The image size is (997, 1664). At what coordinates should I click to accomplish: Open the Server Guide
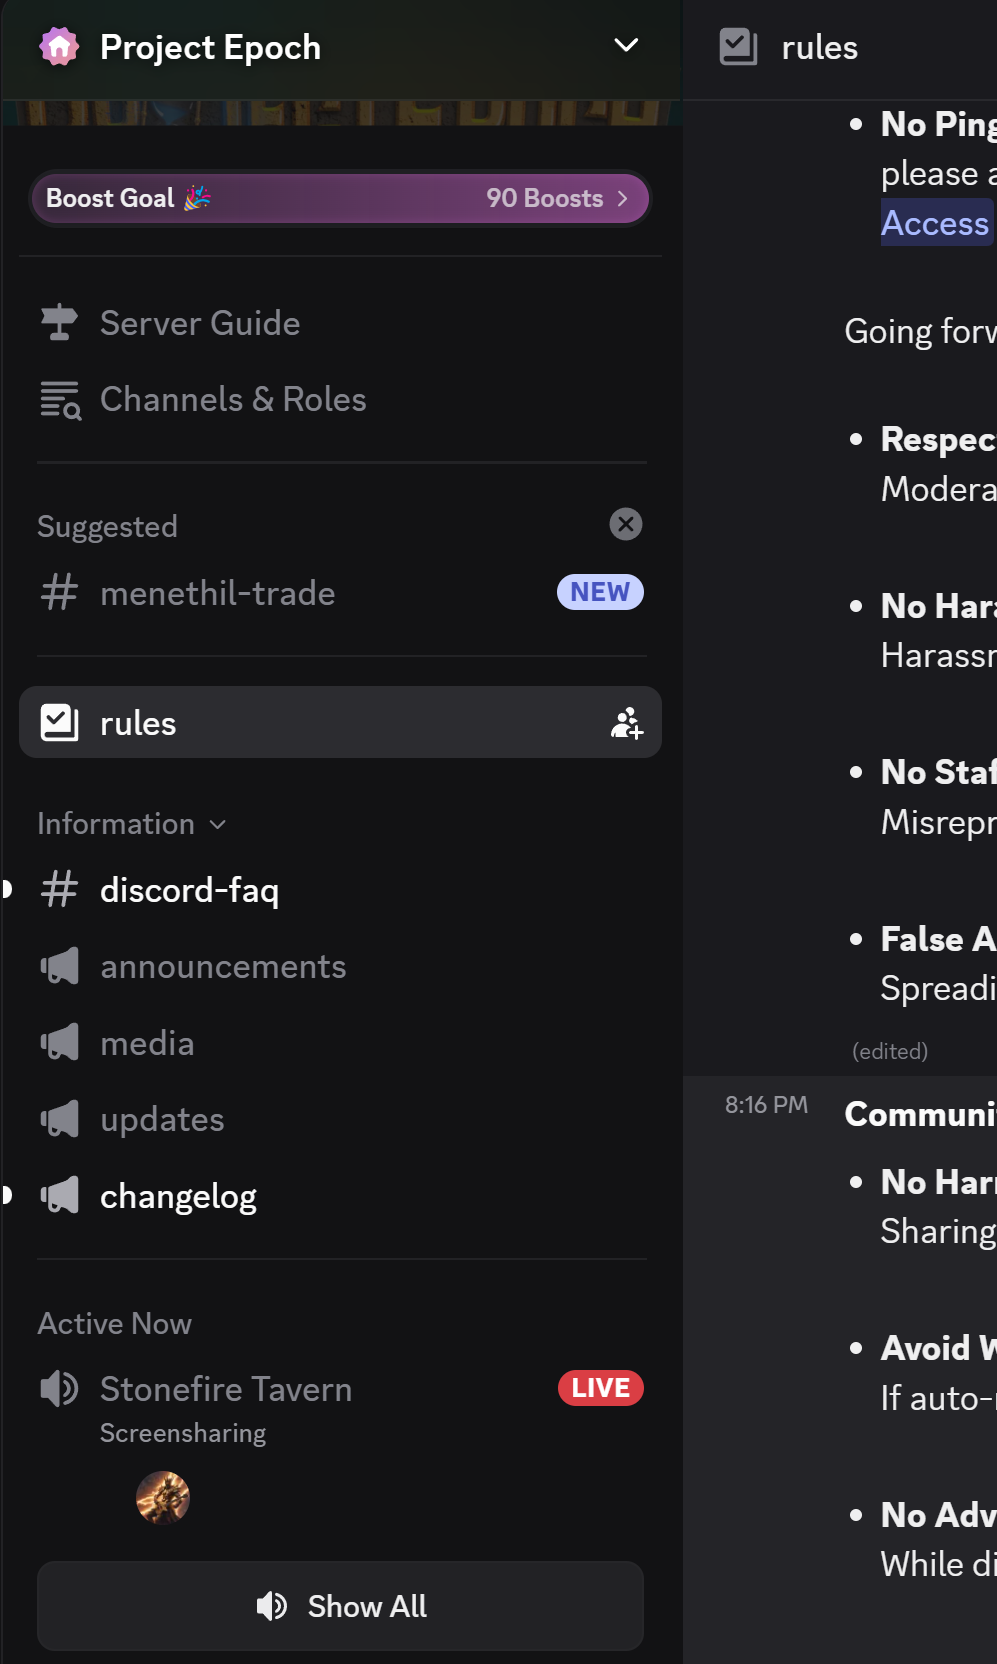pyautogui.click(x=200, y=323)
